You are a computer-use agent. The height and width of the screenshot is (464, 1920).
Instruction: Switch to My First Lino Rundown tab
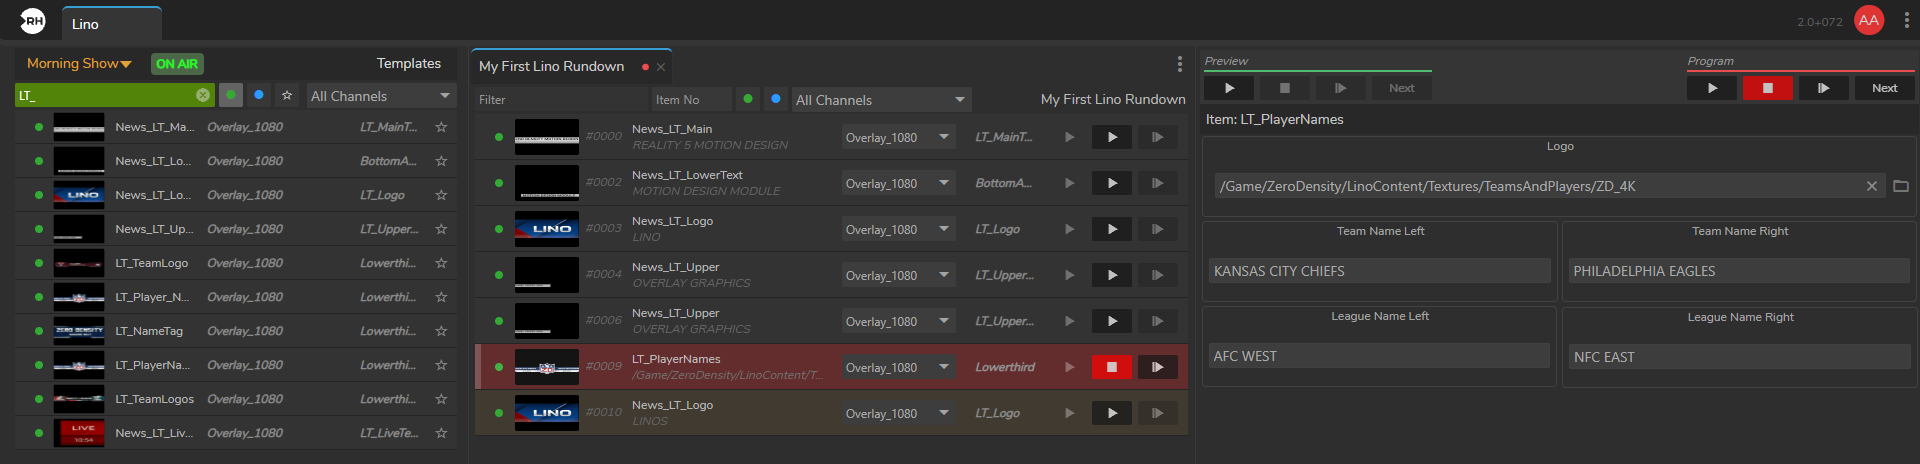(x=552, y=66)
